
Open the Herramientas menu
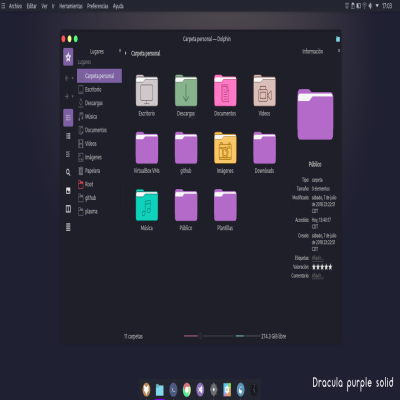tap(71, 6)
